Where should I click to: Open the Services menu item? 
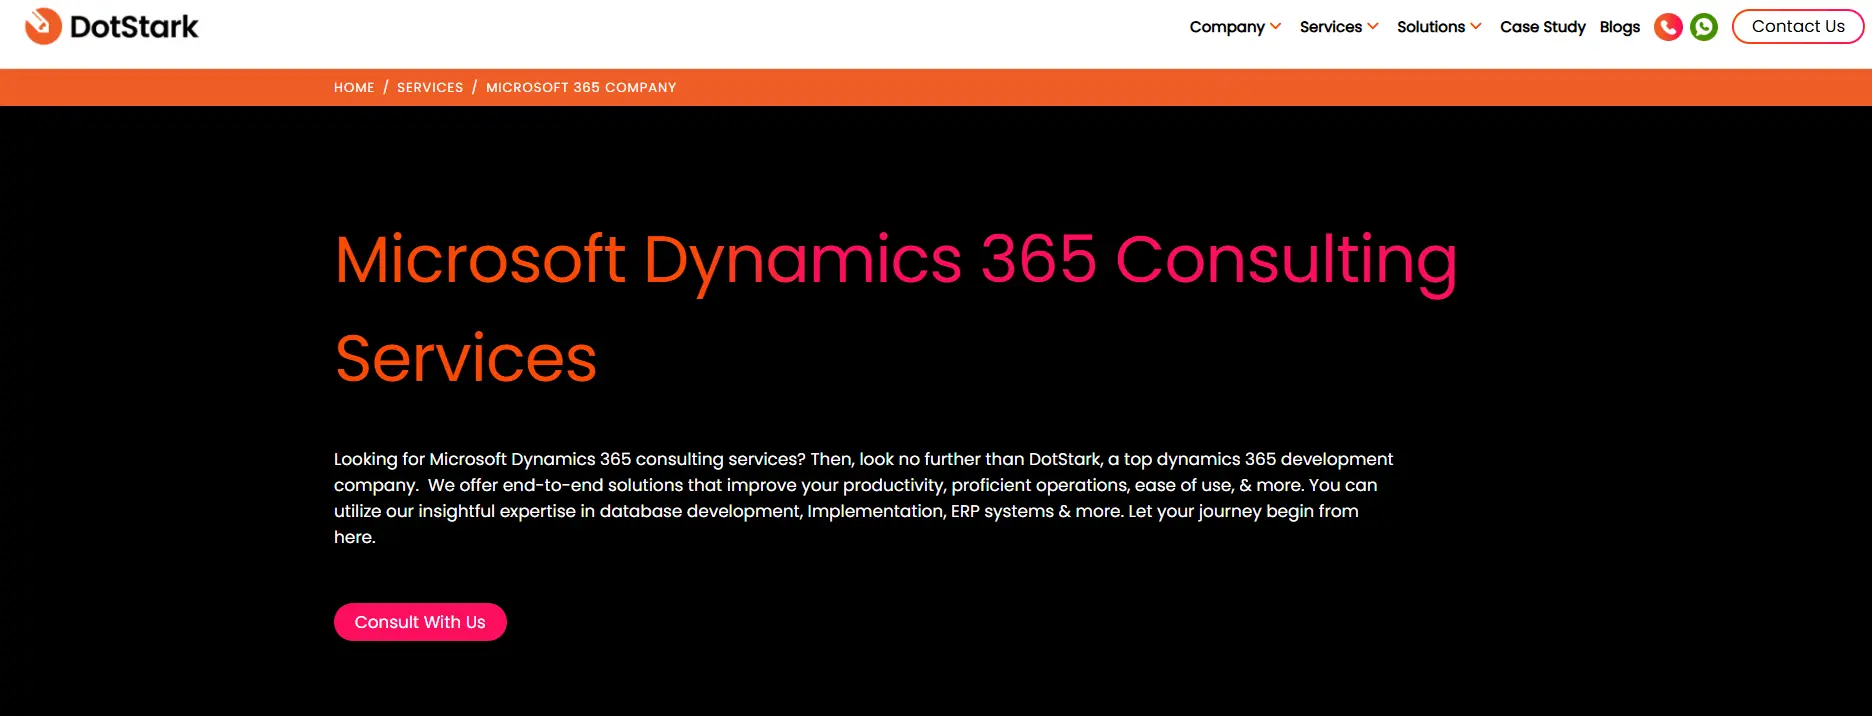pos(1331,27)
